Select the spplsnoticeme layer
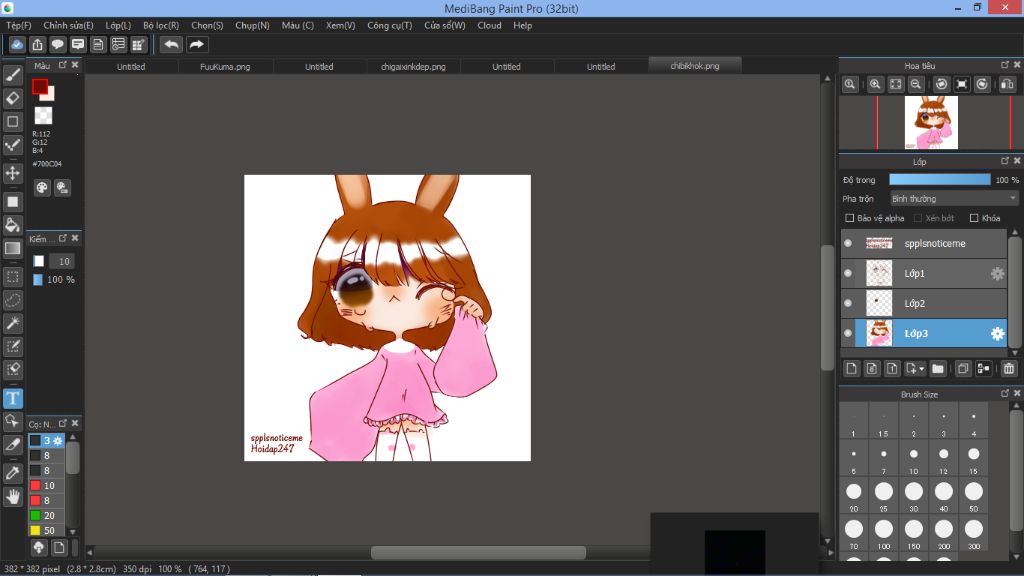 [x=935, y=243]
